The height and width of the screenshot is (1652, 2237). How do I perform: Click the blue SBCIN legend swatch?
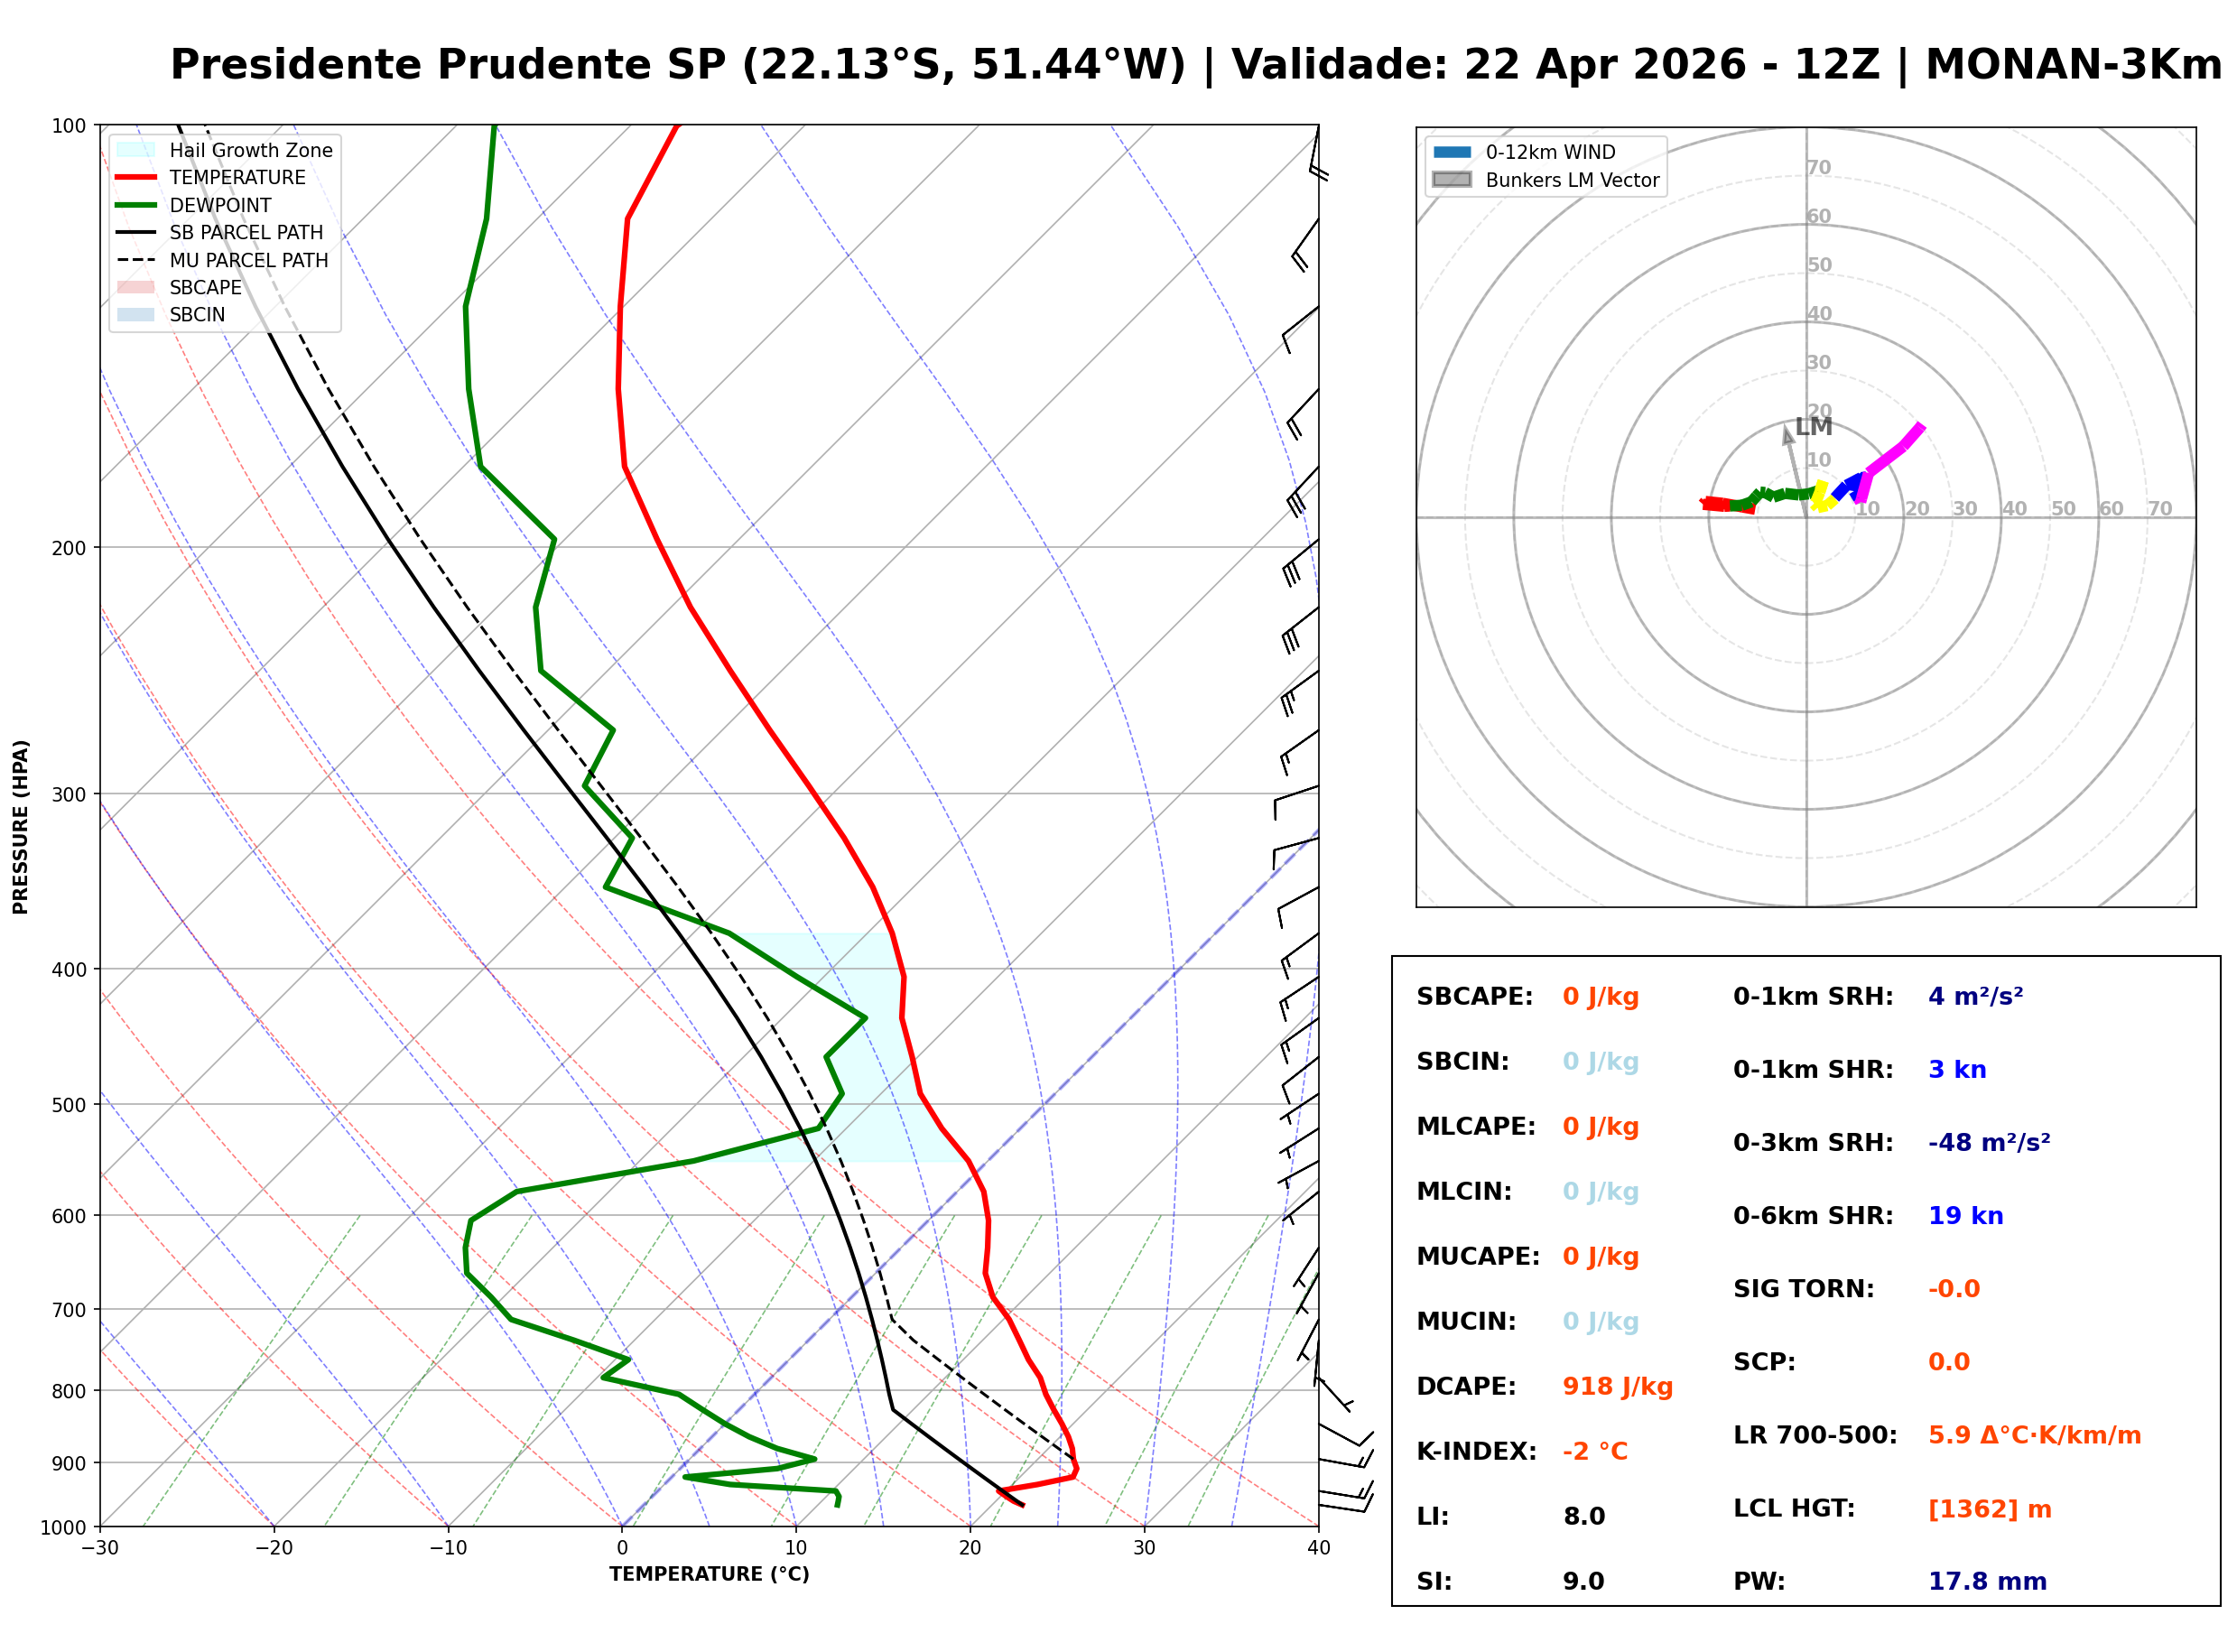[x=136, y=314]
